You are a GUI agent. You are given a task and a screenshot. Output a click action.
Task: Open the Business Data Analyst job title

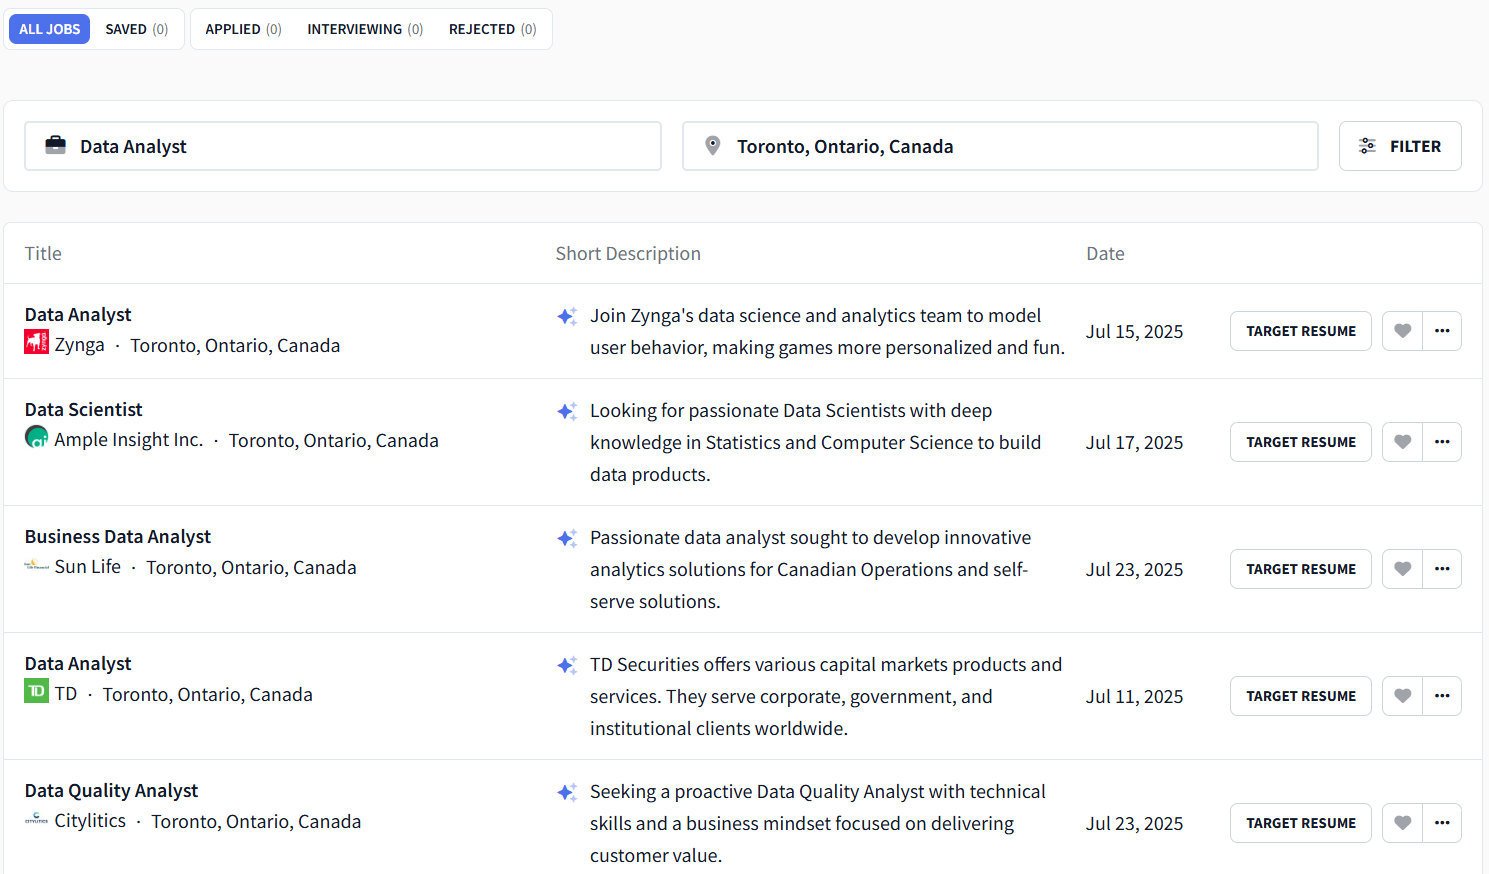pyautogui.click(x=118, y=537)
